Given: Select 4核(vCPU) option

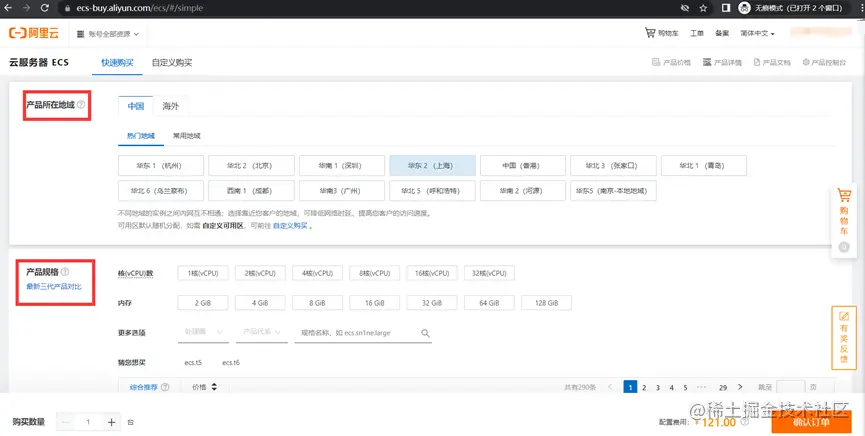Looking at the screenshot, I should coord(318,273).
